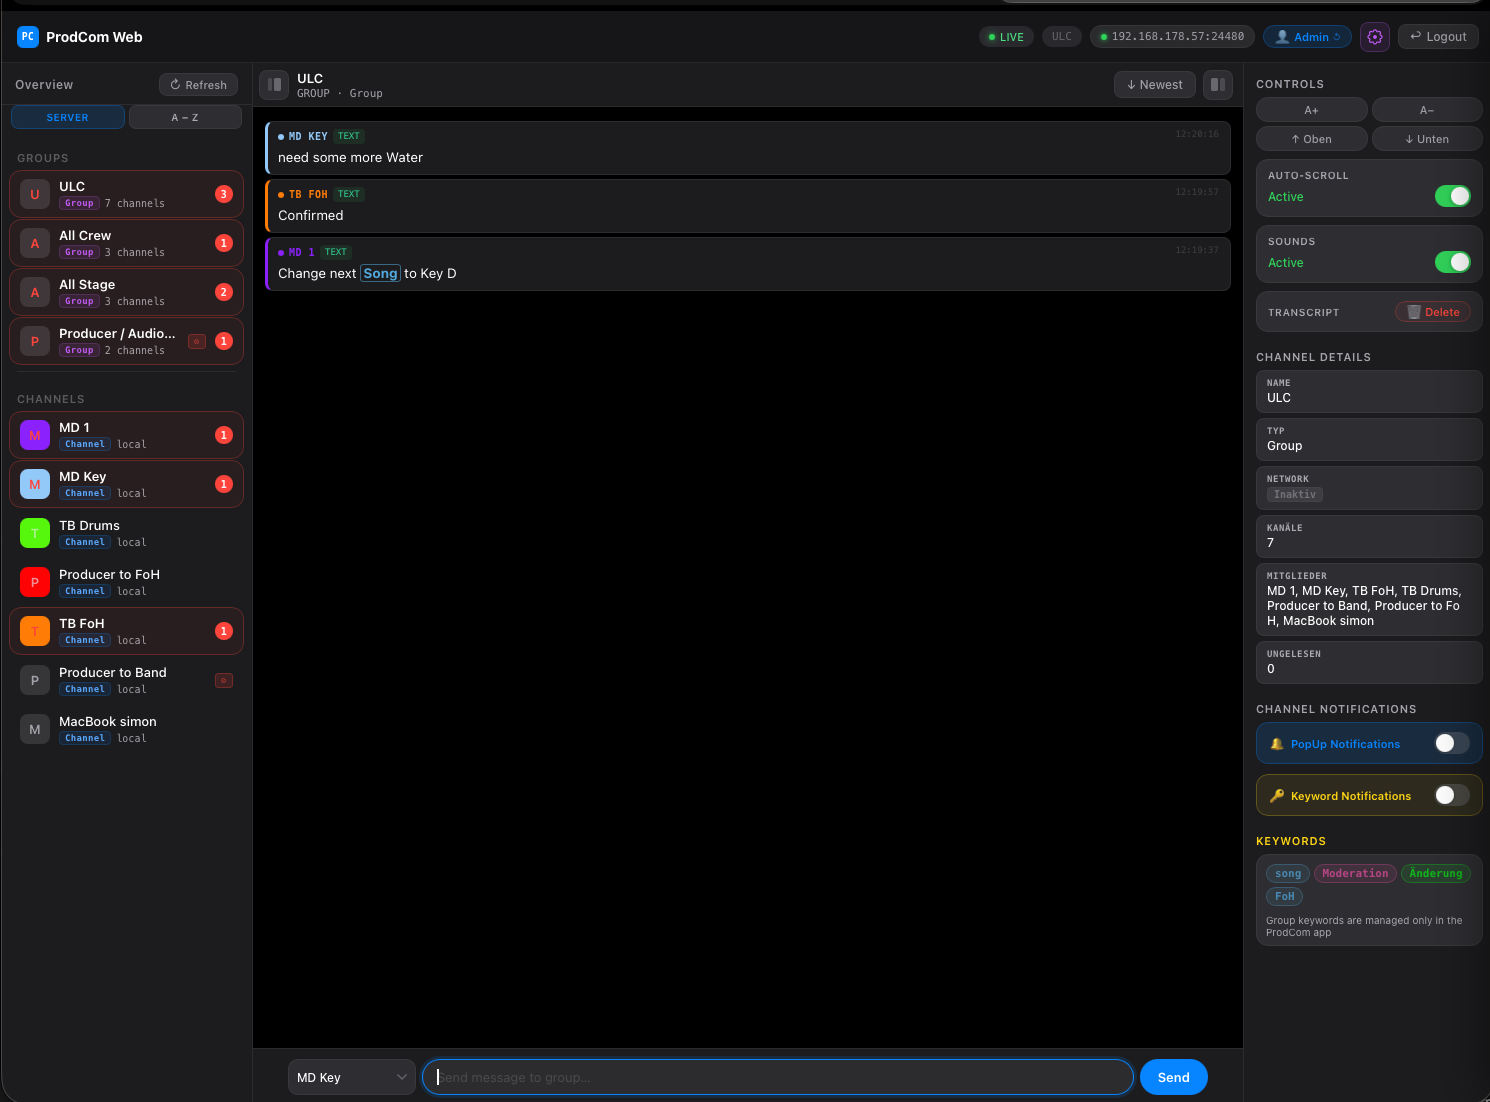Viewport: 1490px width, 1102px height.
Task: Click the All Stage group avatar
Action: [x=35, y=292]
